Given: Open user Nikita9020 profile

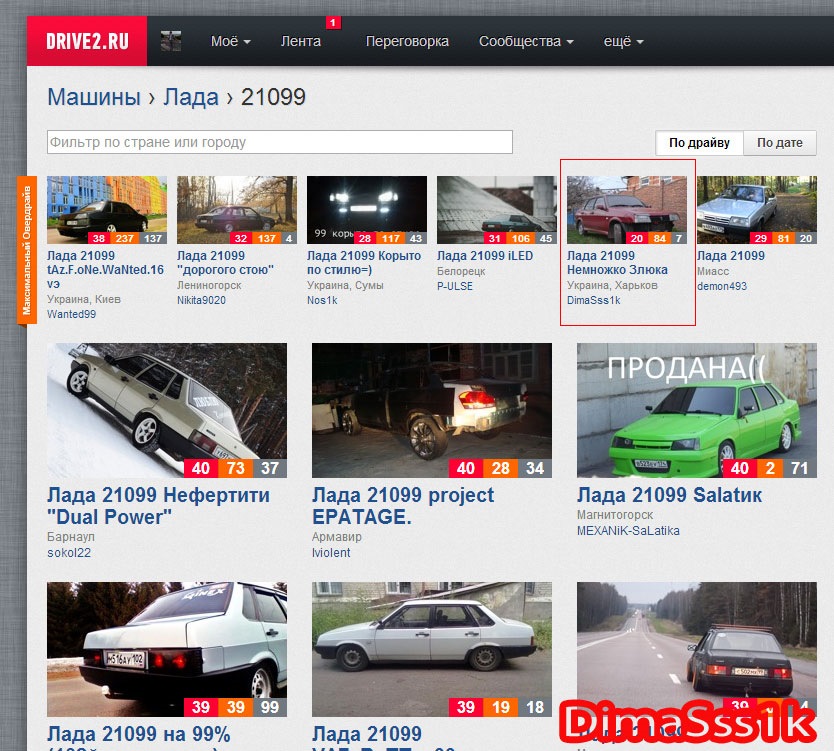Looking at the screenshot, I should click(x=201, y=300).
